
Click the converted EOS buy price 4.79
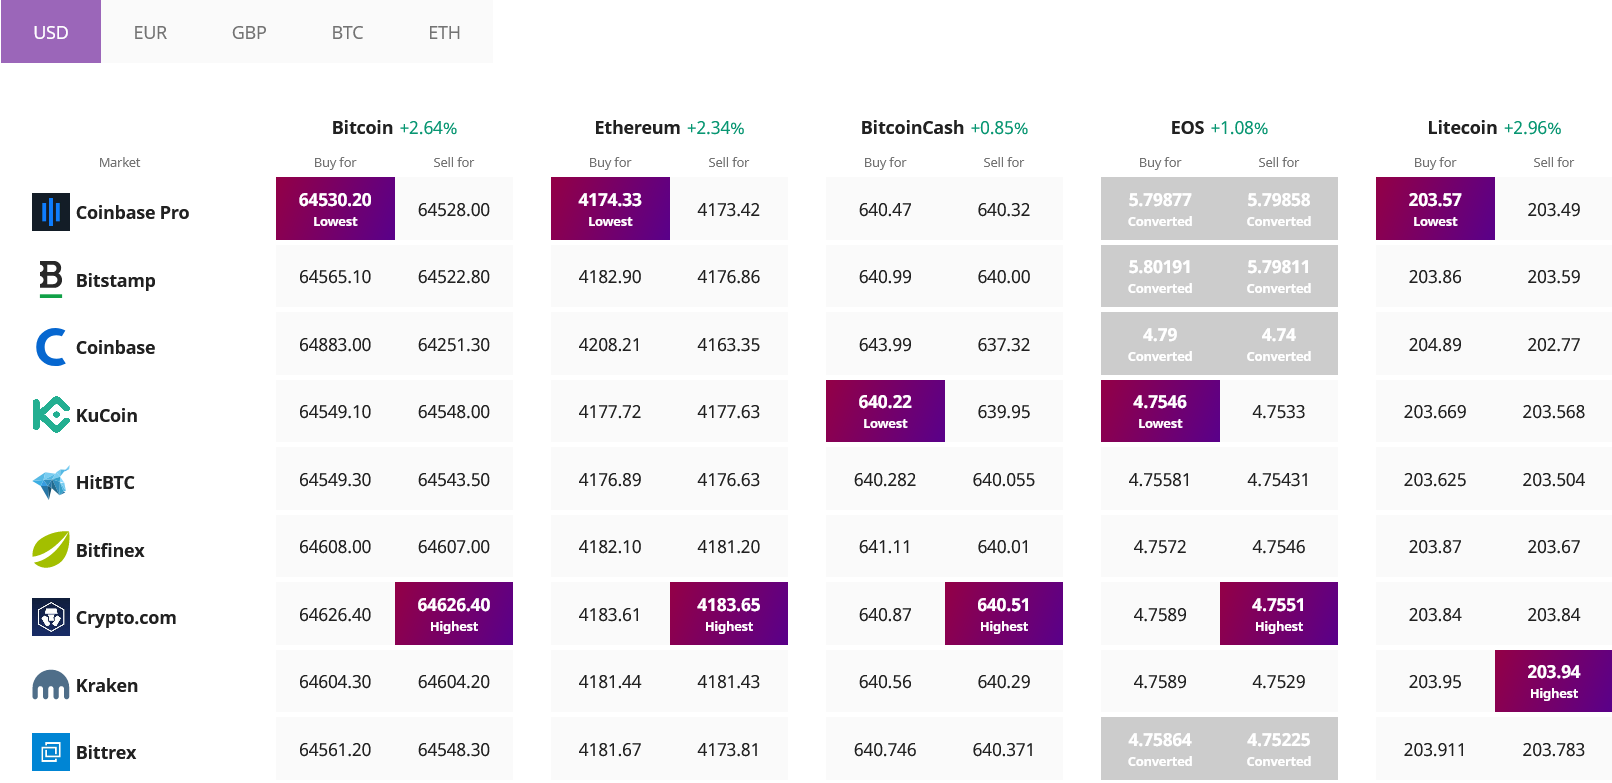[x=1160, y=344]
